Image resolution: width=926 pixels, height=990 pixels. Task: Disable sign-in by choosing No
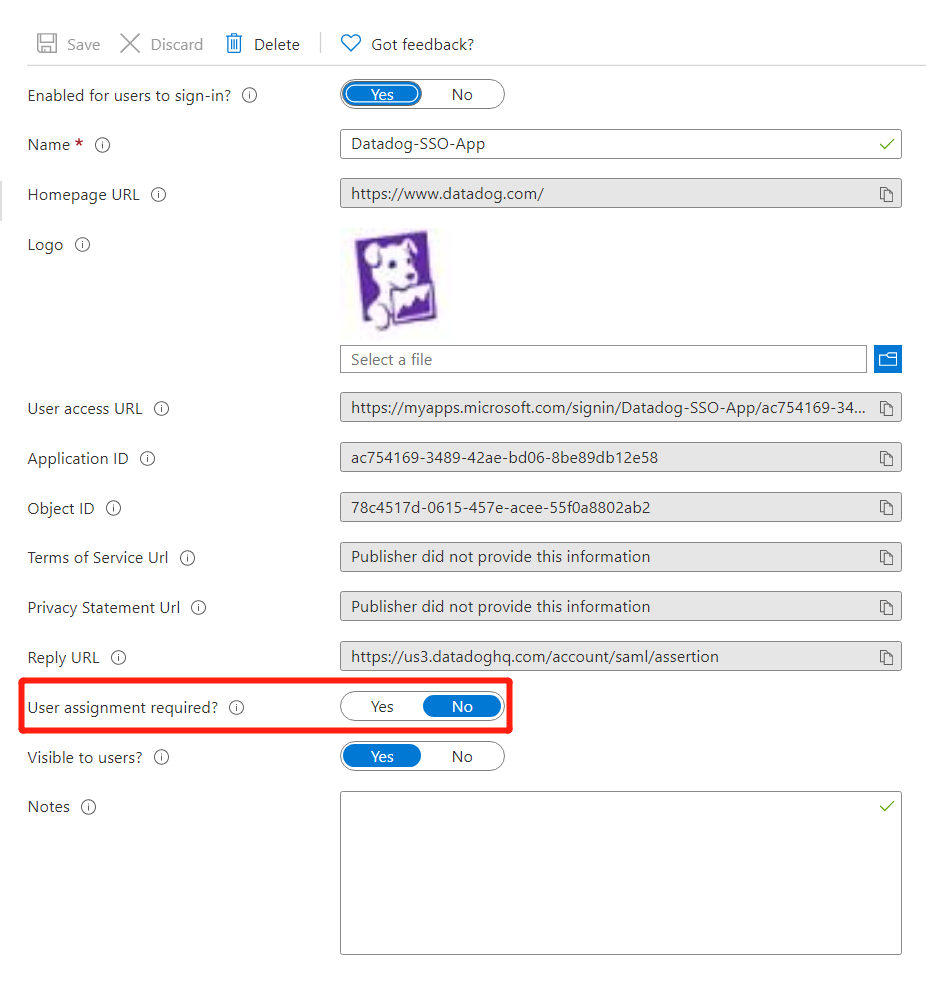462,95
